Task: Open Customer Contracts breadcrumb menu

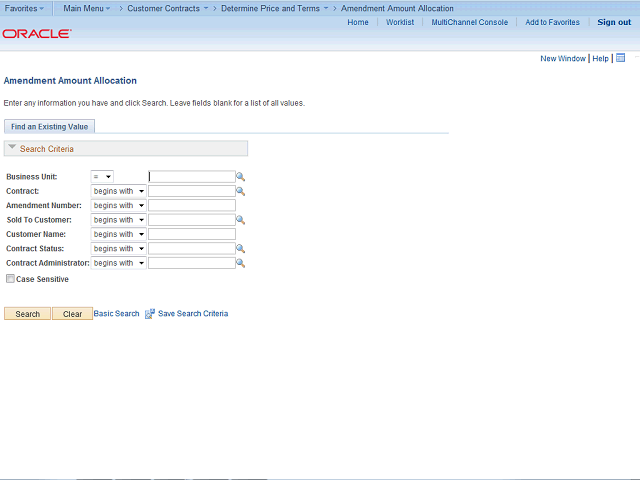Action: (x=167, y=8)
